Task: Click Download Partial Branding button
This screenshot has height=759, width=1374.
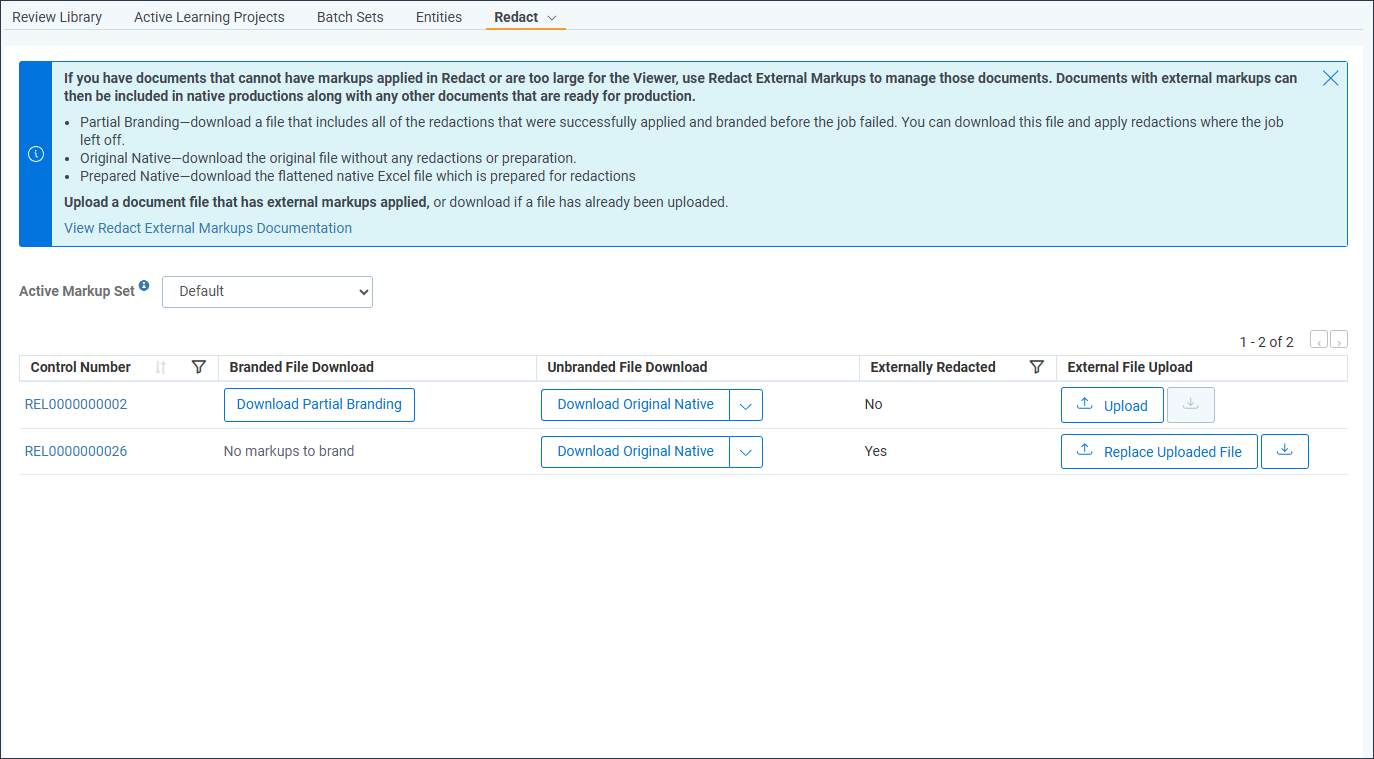Action: (x=319, y=405)
